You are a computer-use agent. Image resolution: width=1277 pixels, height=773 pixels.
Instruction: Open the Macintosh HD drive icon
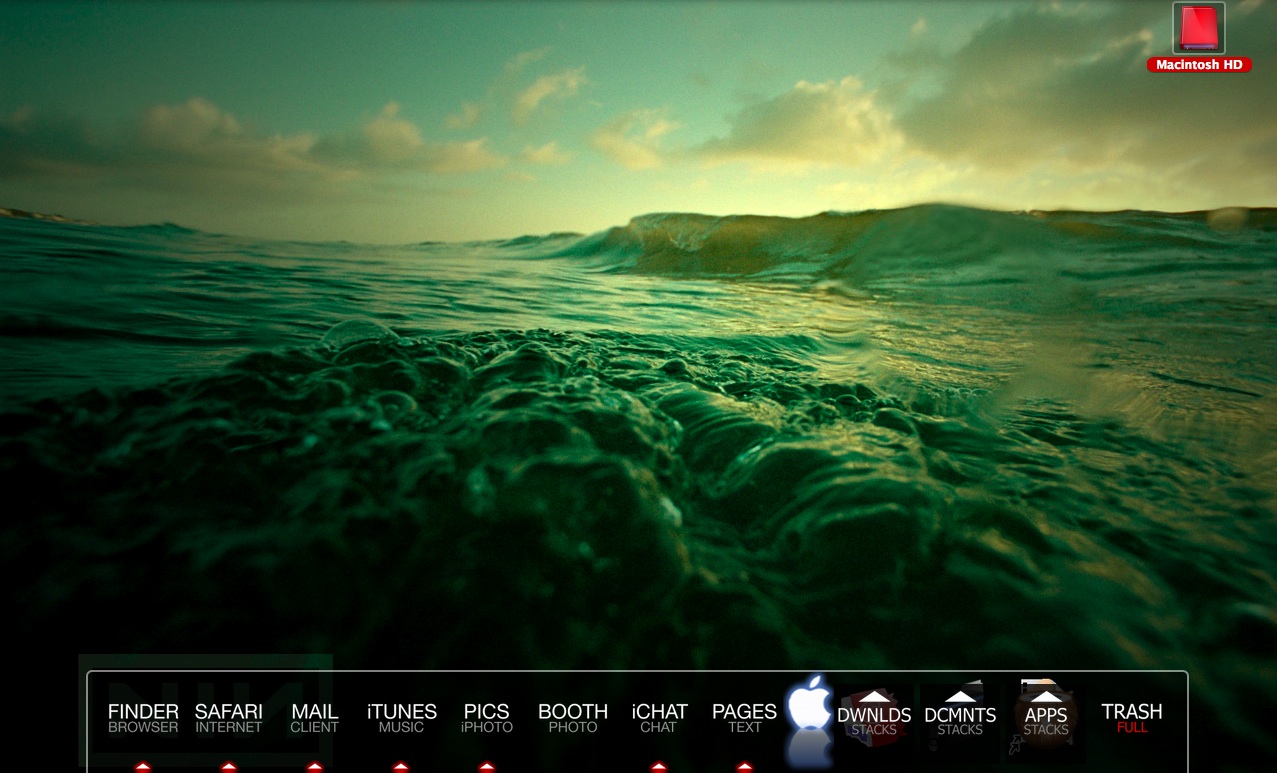pyautogui.click(x=1198, y=29)
